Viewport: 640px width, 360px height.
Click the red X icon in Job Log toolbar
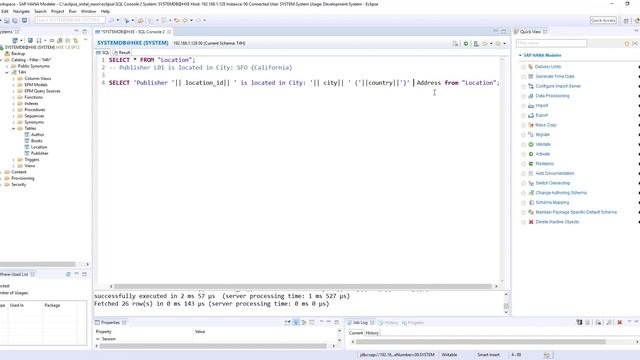[x=620, y=322]
